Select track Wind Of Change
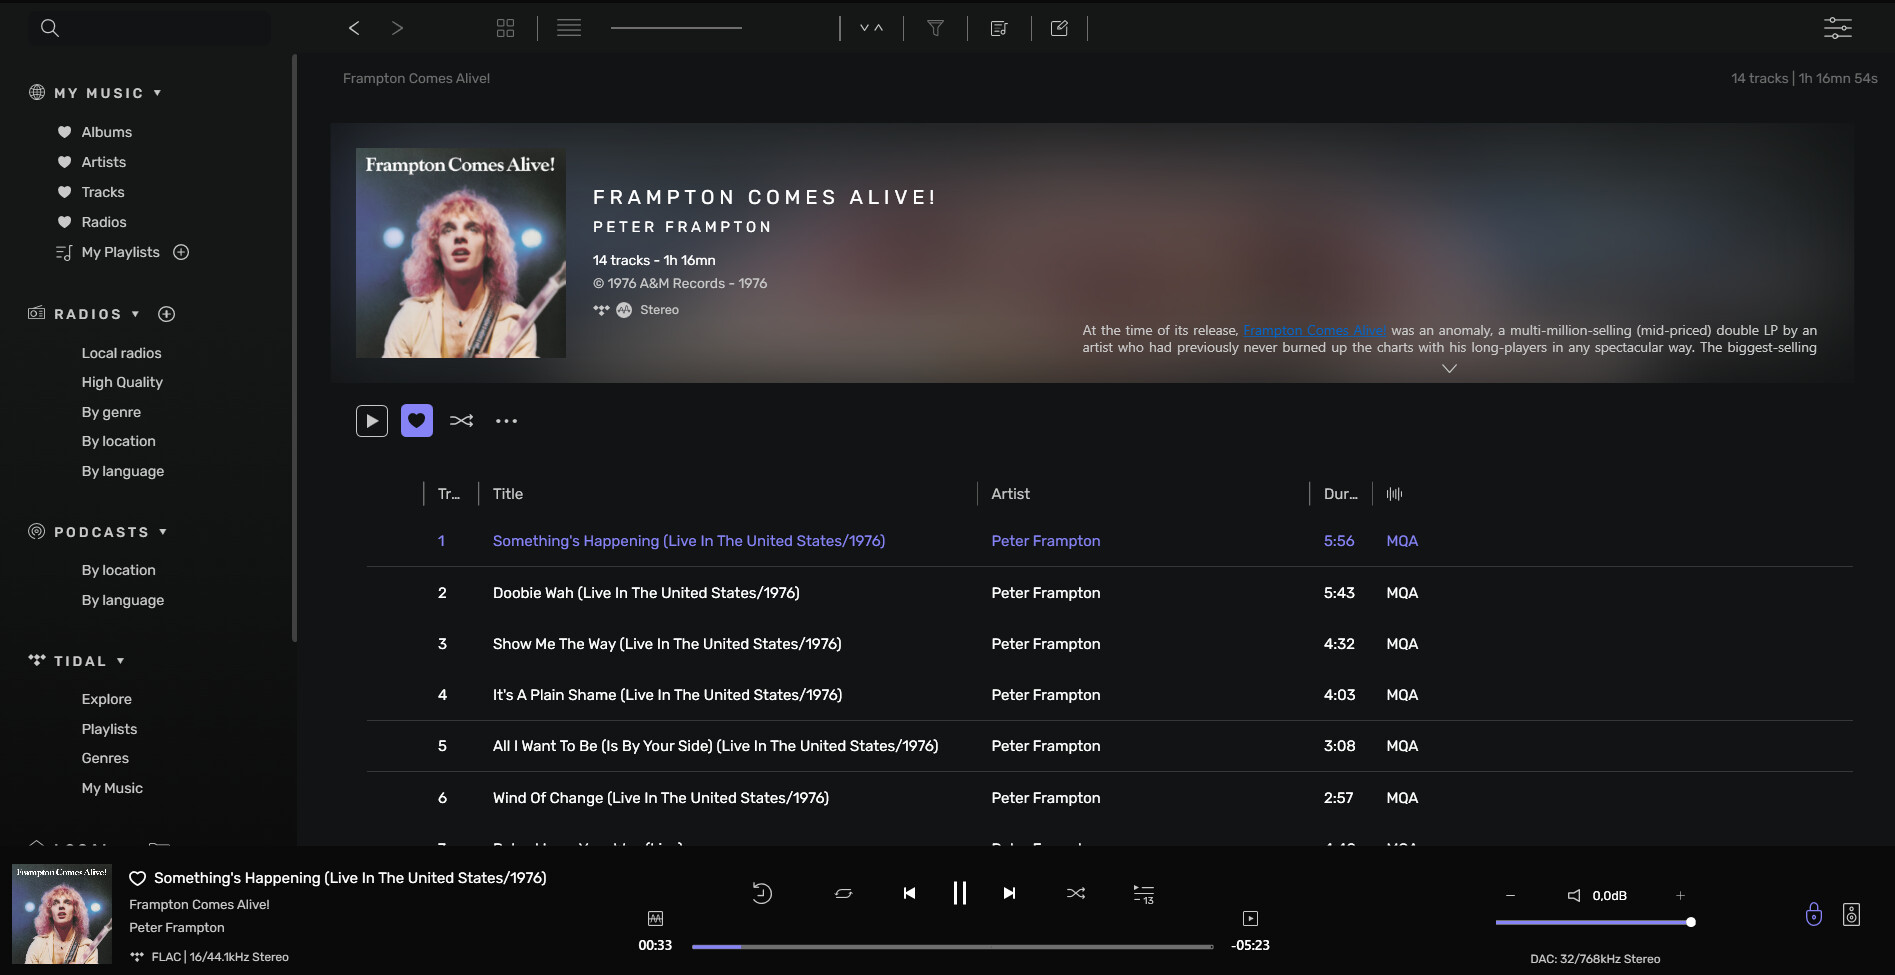This screenshot has height=975, width=1895. 661,798
